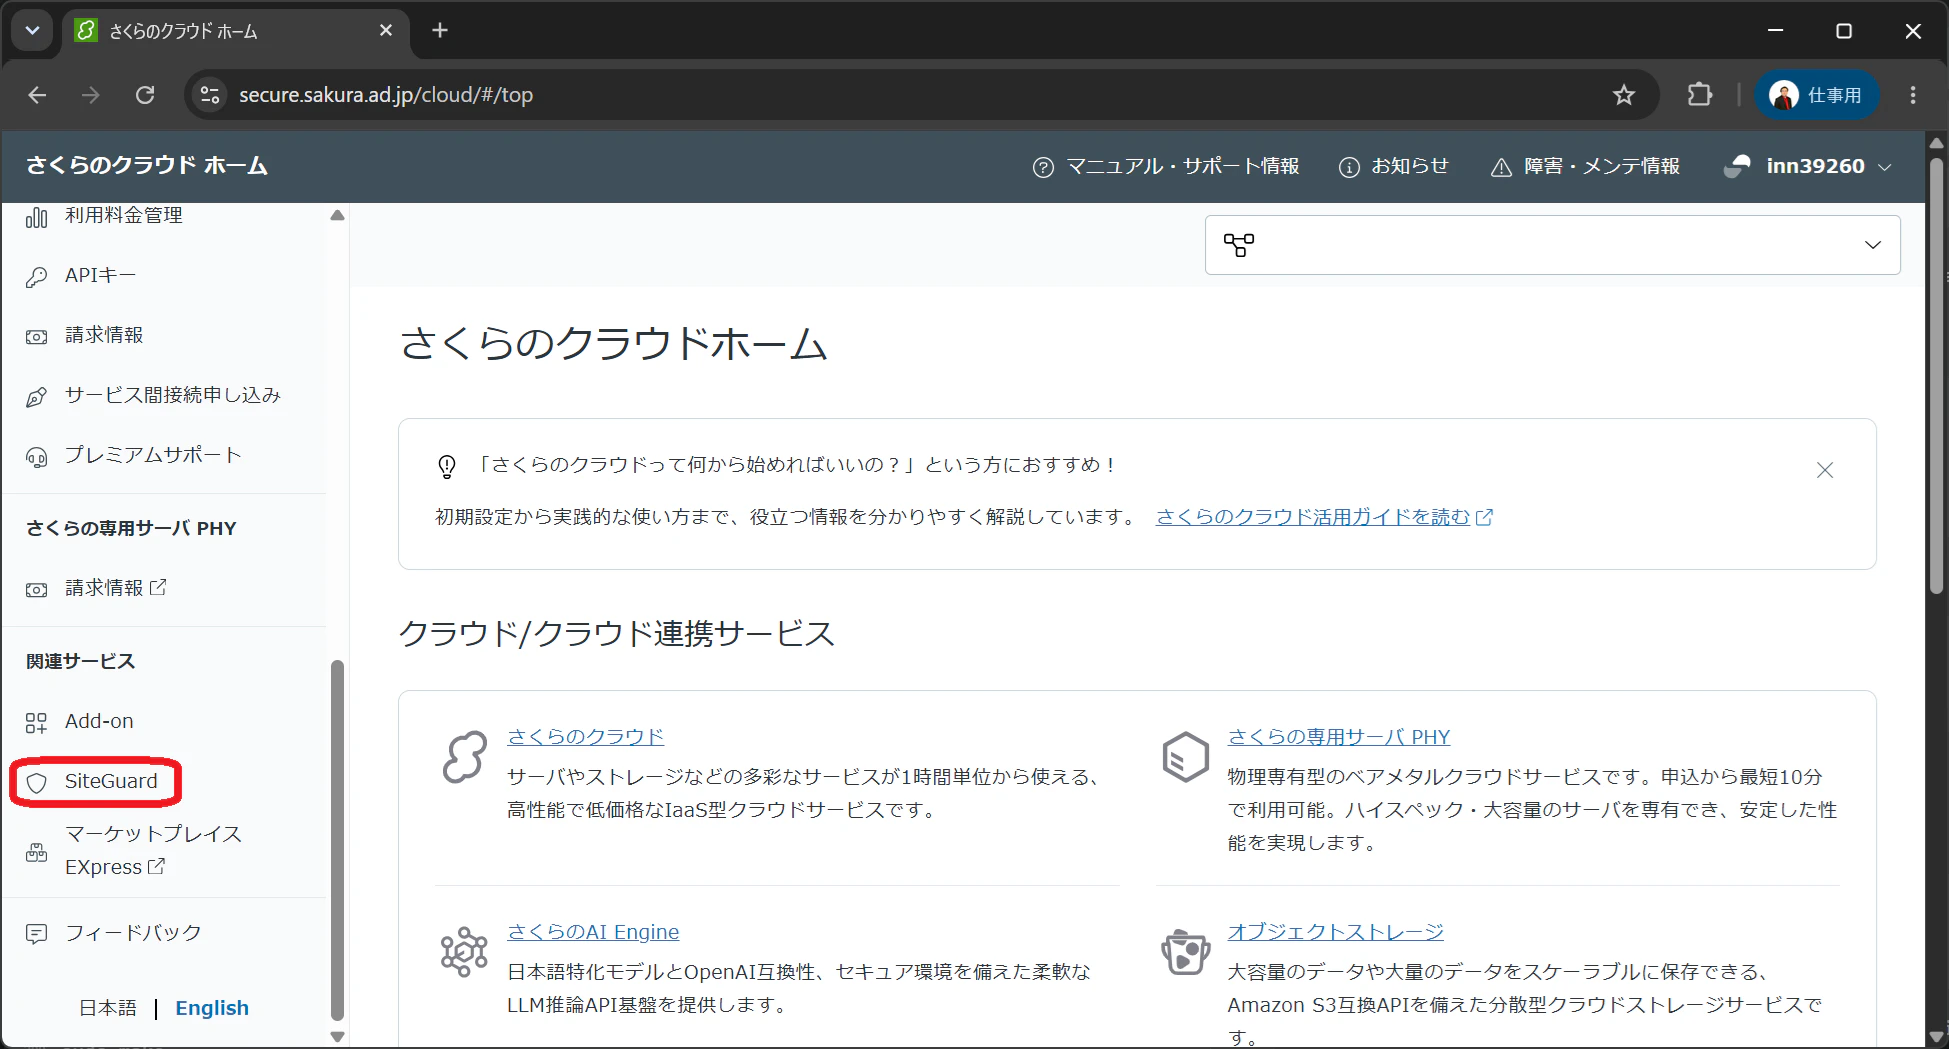Click the lightbulb icon in the tip banner
The height and width of the screenshot is (1049, 1949).
click(x=447, y=466)
